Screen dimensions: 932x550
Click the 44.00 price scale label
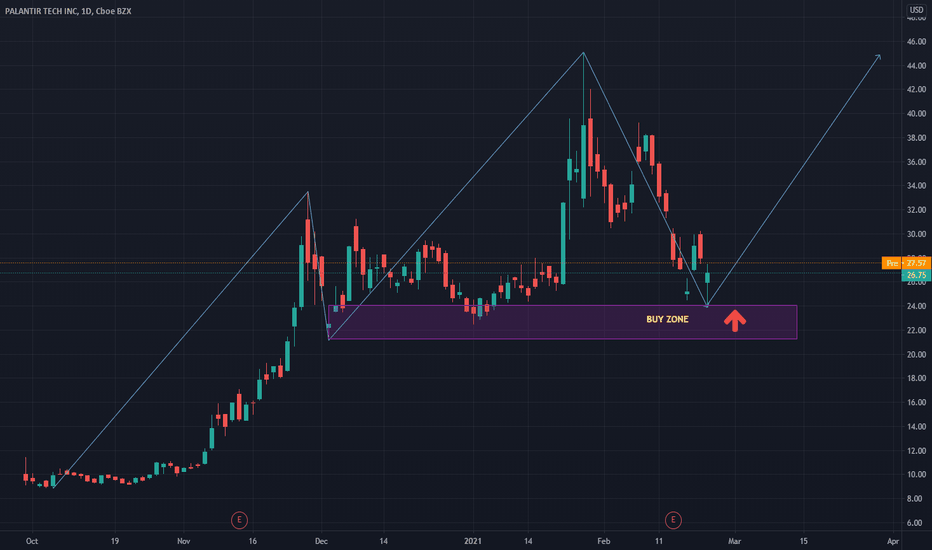[x=916, y=65]
